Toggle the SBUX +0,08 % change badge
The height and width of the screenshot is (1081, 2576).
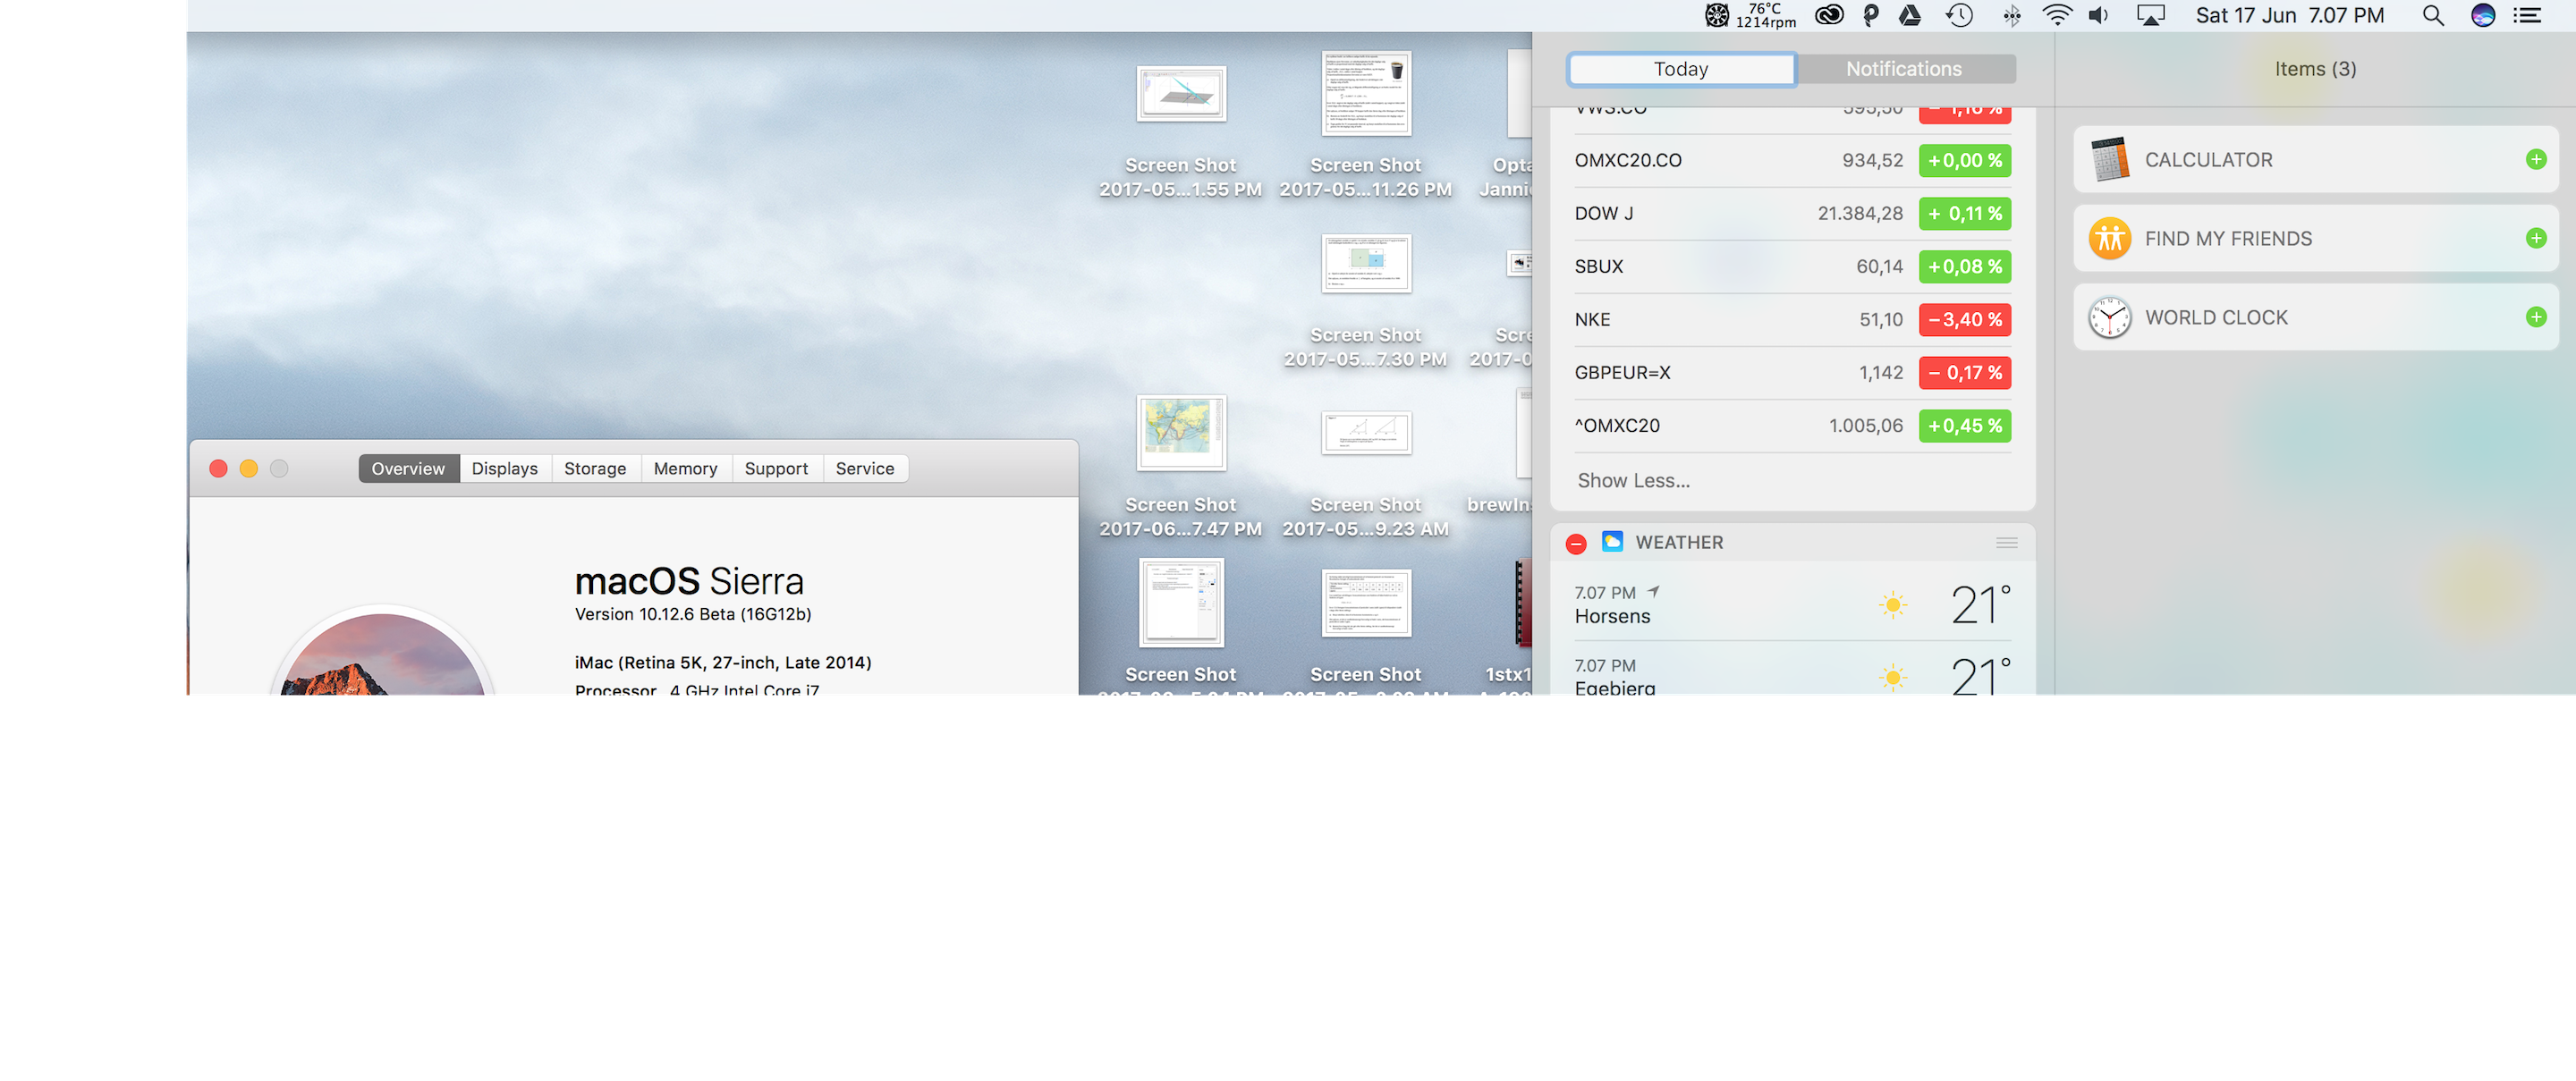(x=1964, y=266)
